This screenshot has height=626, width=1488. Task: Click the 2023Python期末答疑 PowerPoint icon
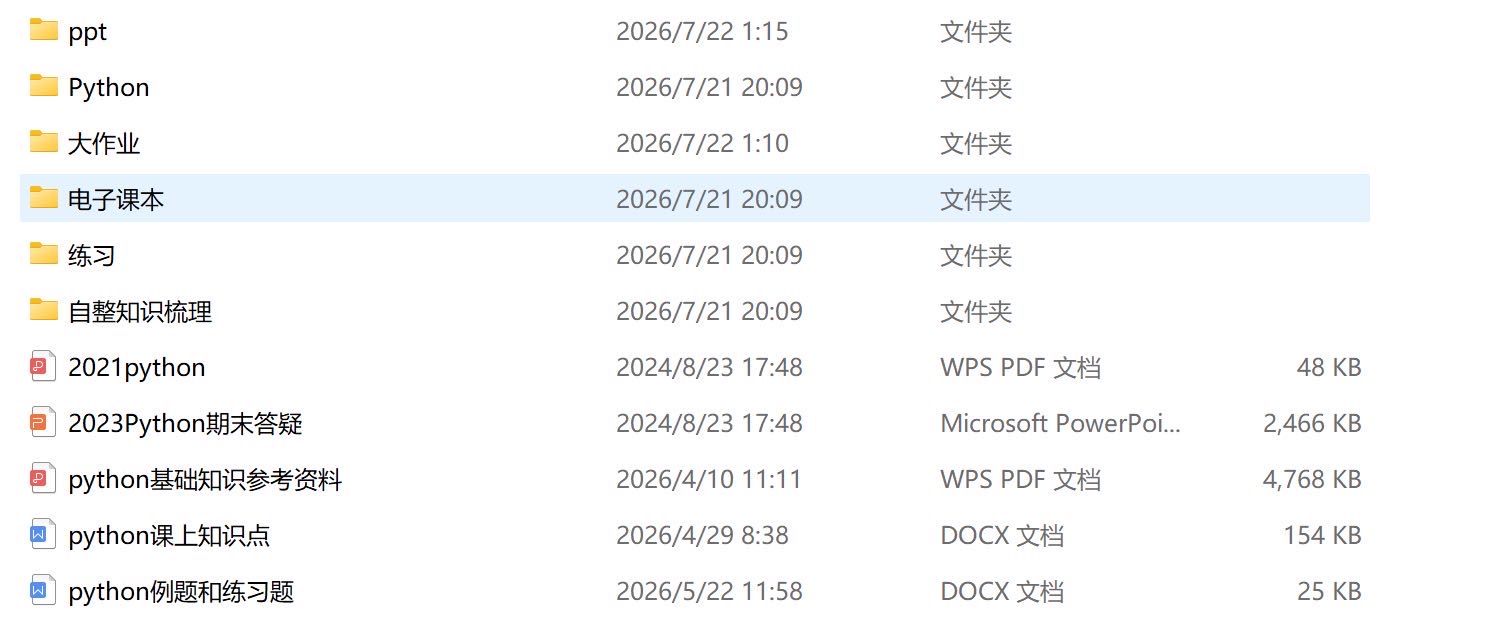[x=40, y=423]
